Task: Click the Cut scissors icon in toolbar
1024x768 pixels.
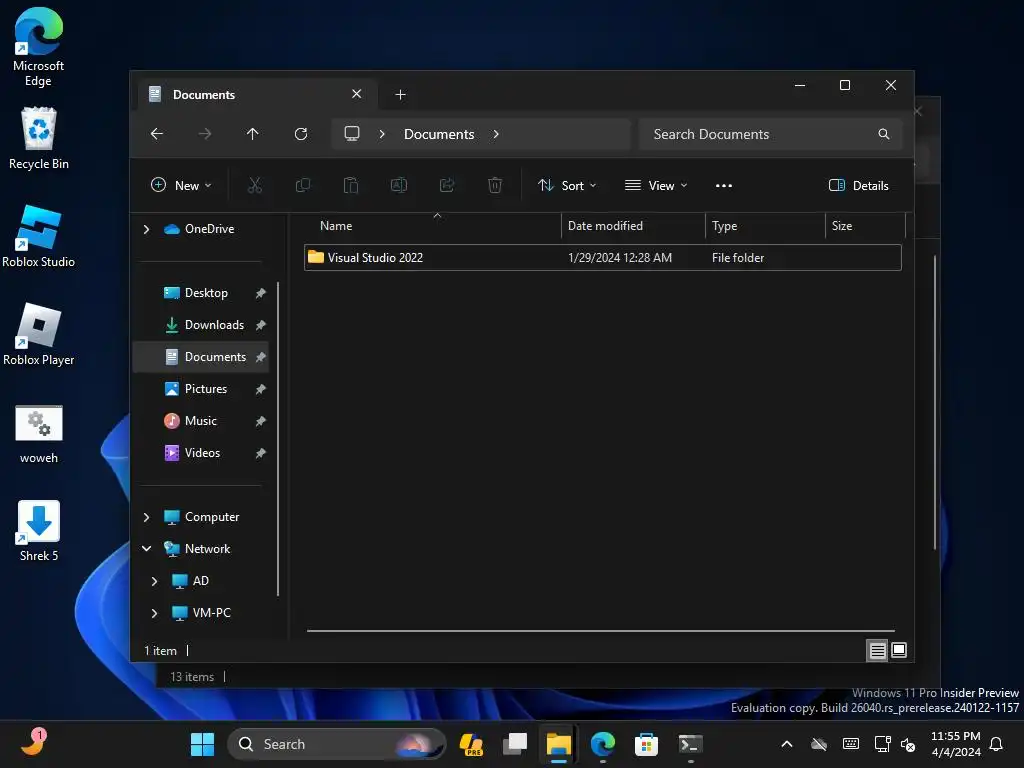Action: [x=255, y=185]
